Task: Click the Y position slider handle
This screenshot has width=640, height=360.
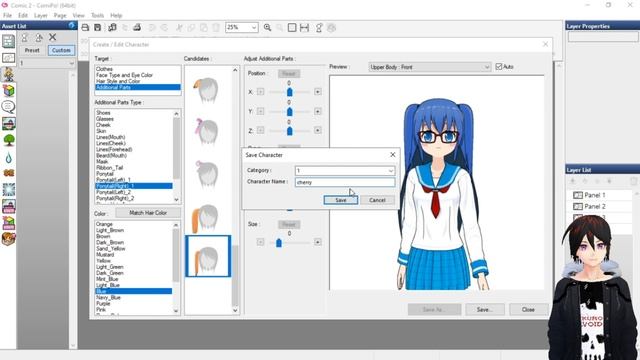Action: [289, 111]
